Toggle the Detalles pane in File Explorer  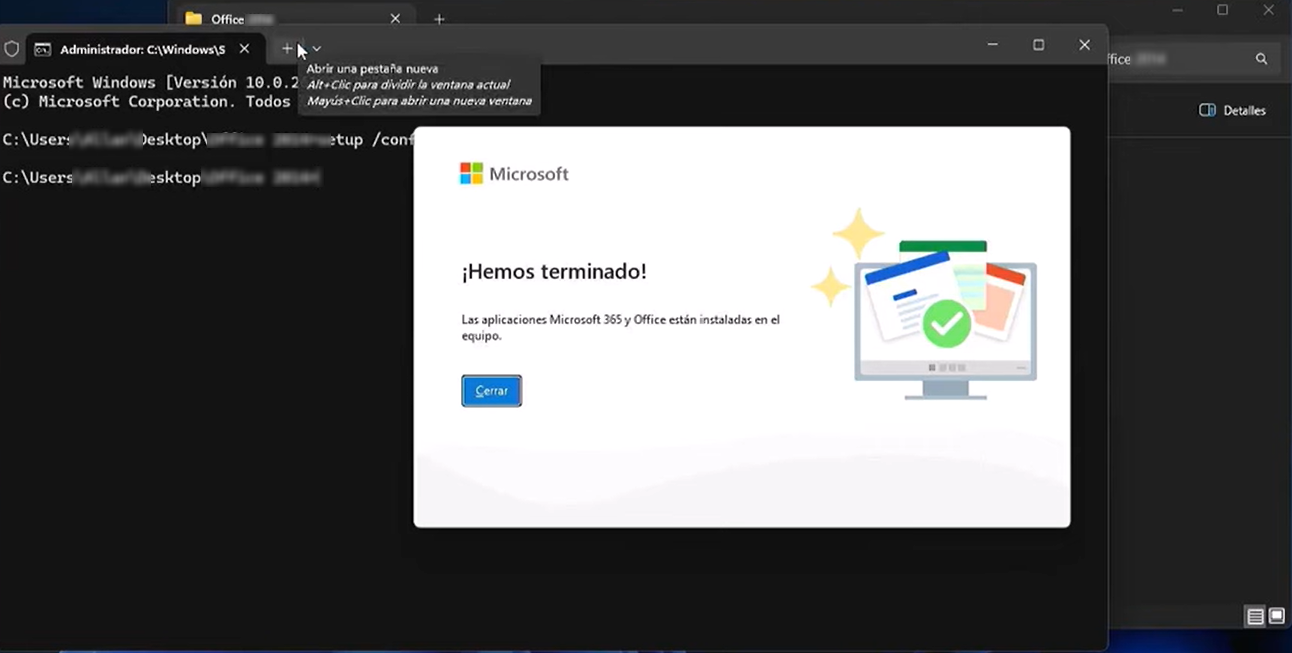tap(1233, 110)
